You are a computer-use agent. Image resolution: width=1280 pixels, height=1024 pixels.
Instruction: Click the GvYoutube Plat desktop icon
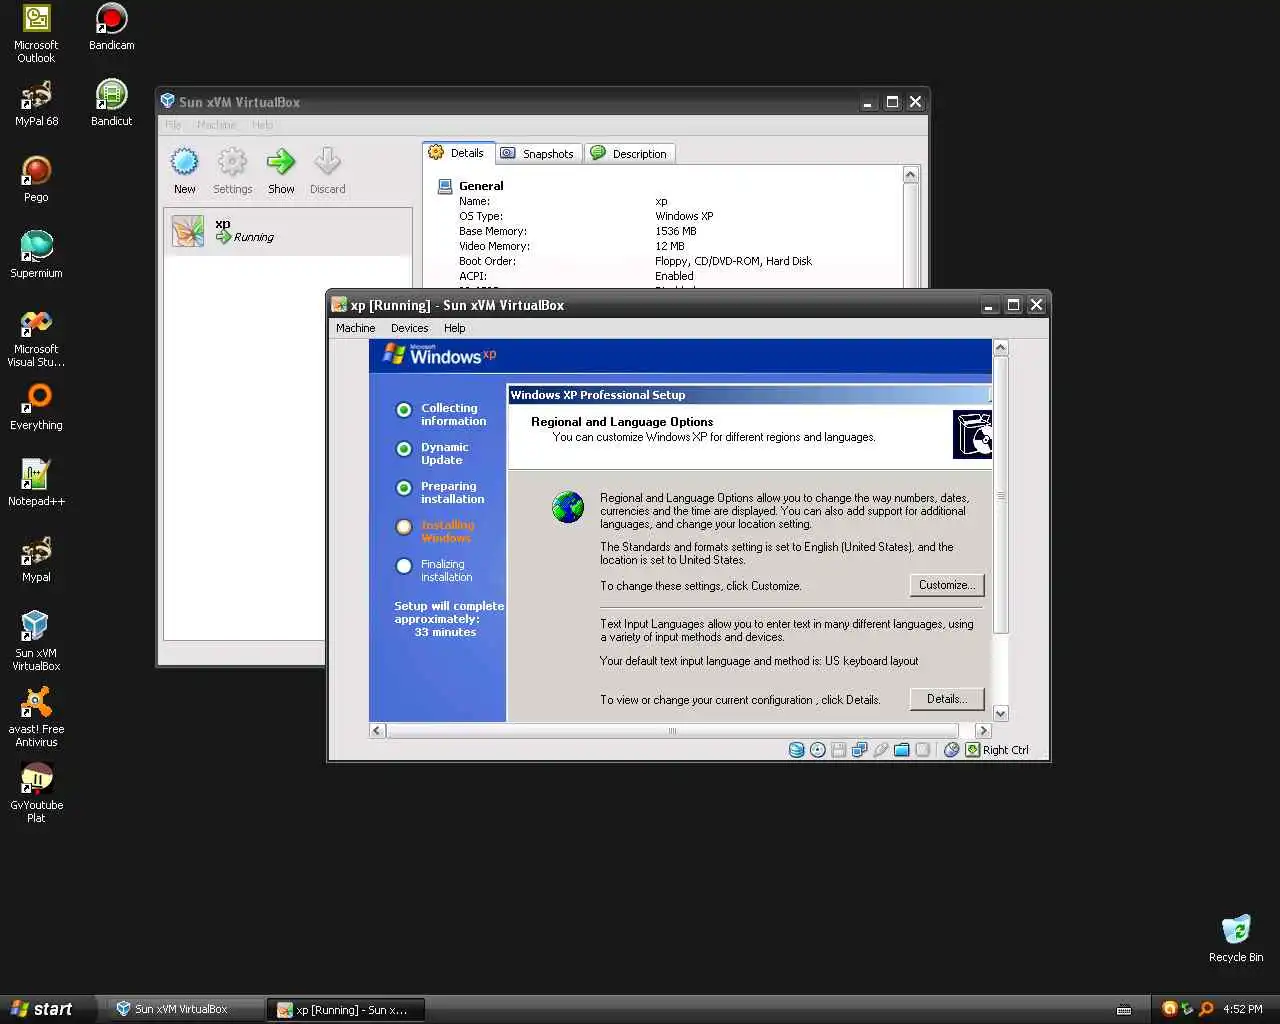click(36, 793)
